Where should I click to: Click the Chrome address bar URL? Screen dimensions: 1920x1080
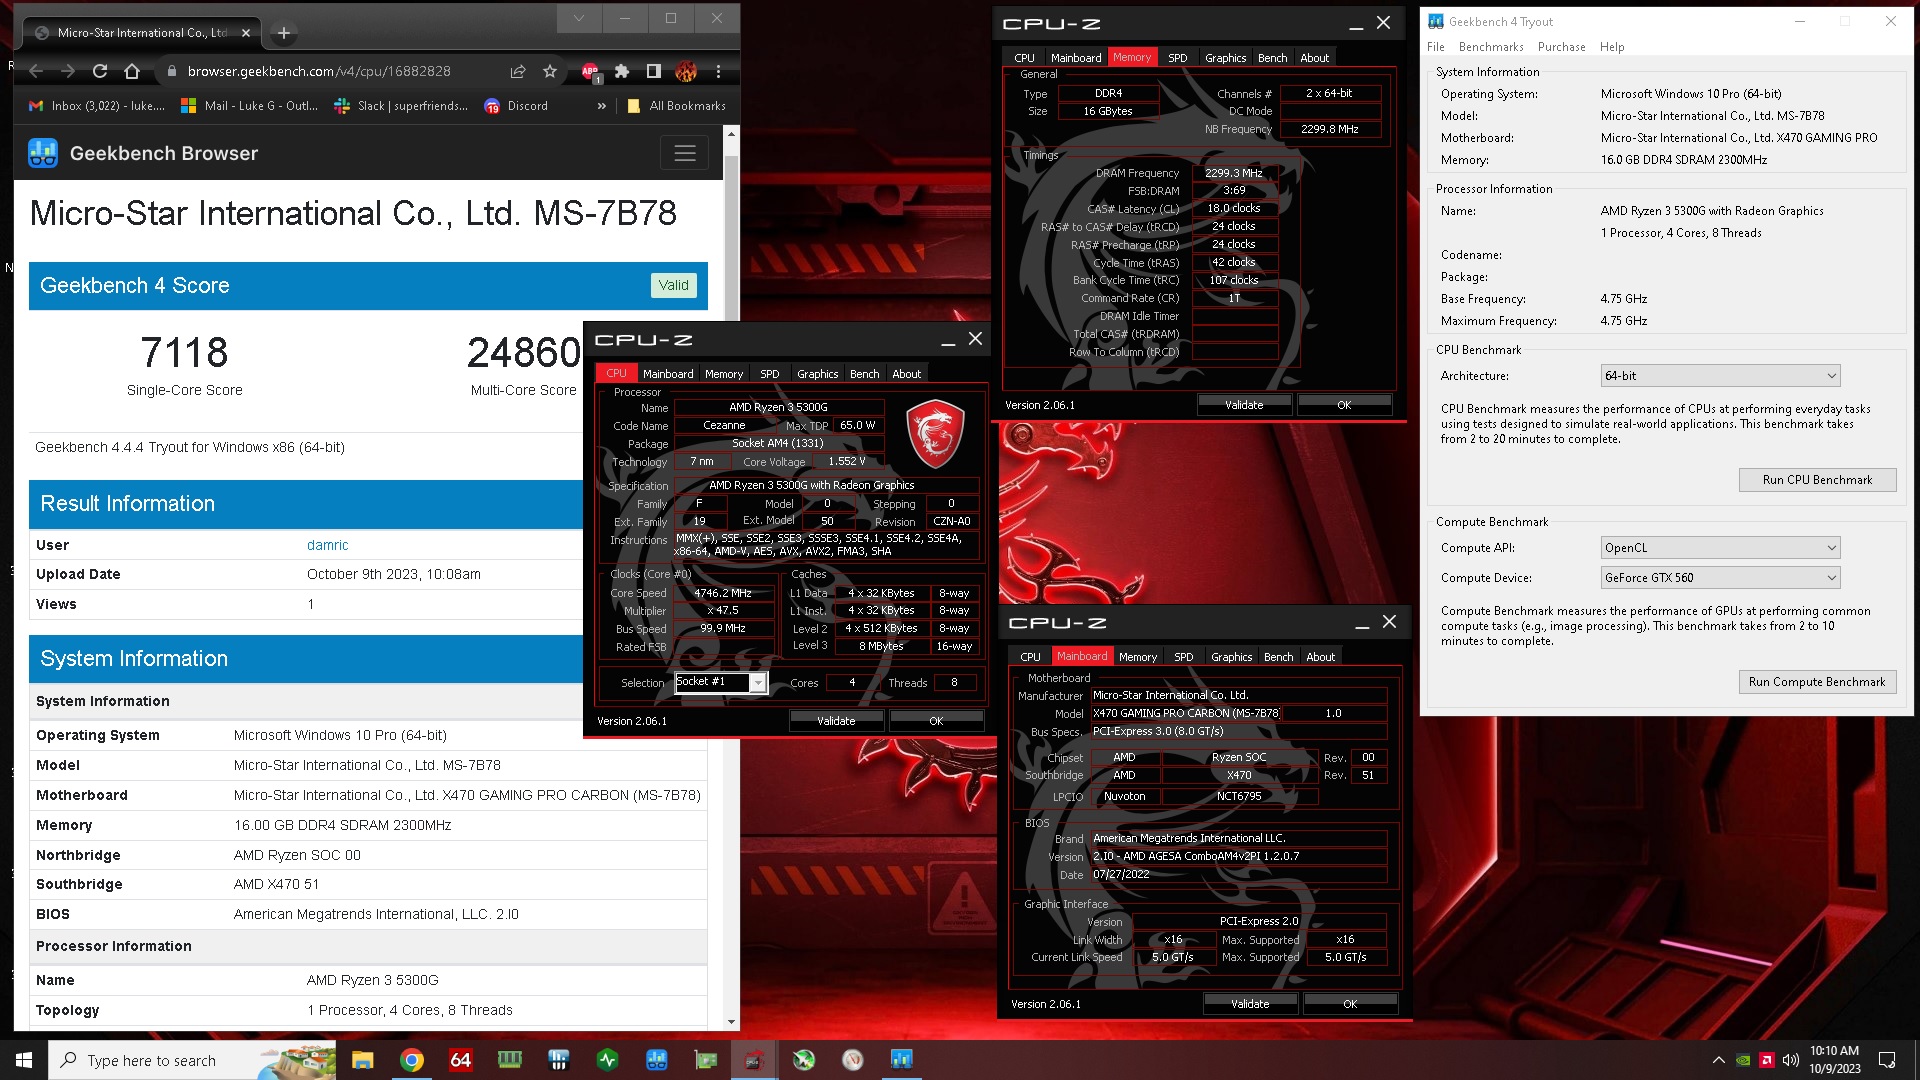click(x=319, y=71)
